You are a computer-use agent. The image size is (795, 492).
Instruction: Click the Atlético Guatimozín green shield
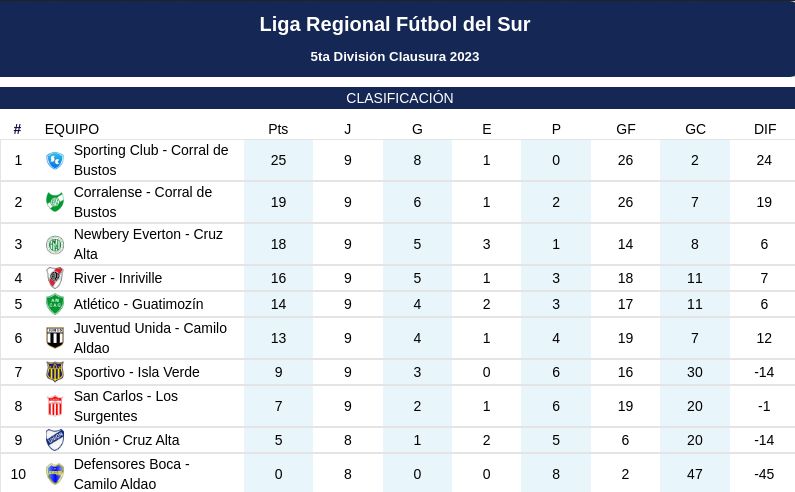(x=55, y=304)
